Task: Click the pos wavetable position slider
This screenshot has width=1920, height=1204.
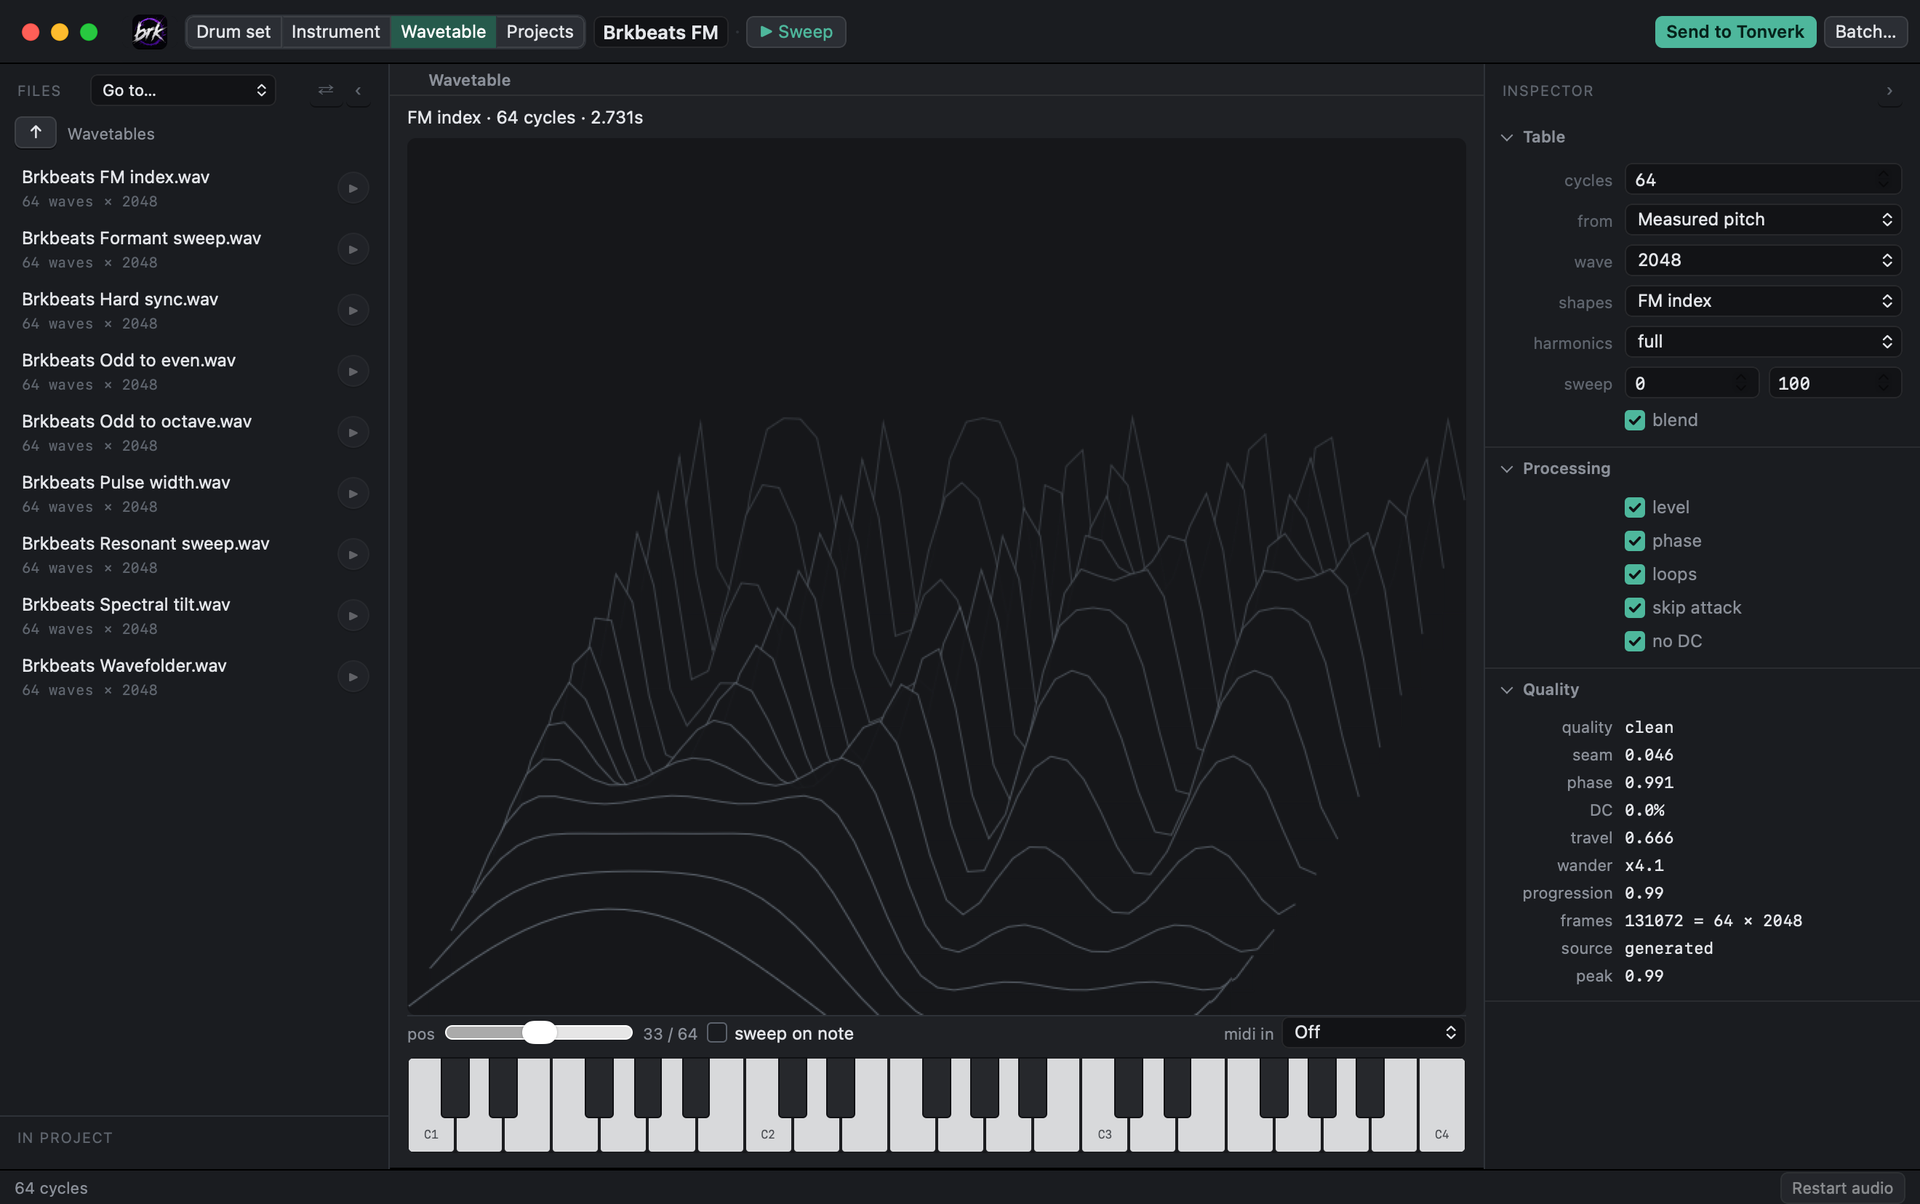Action: click(x=538, y=1033)
